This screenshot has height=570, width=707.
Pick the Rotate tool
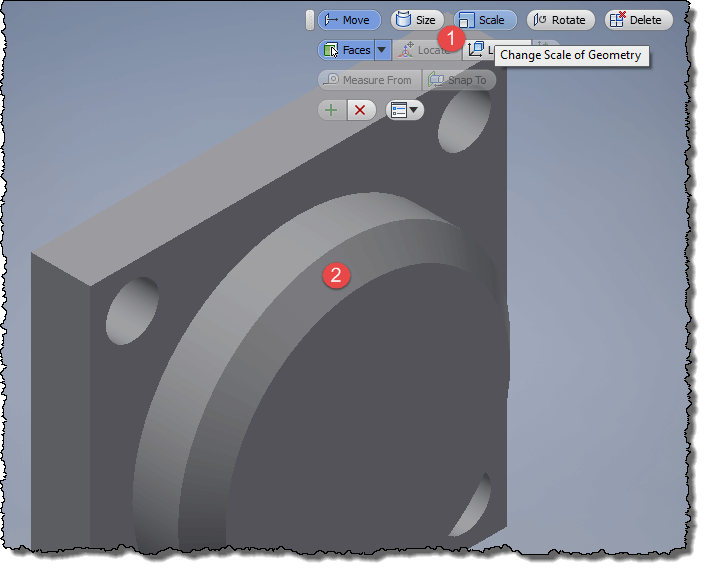(x=561, y=20)
